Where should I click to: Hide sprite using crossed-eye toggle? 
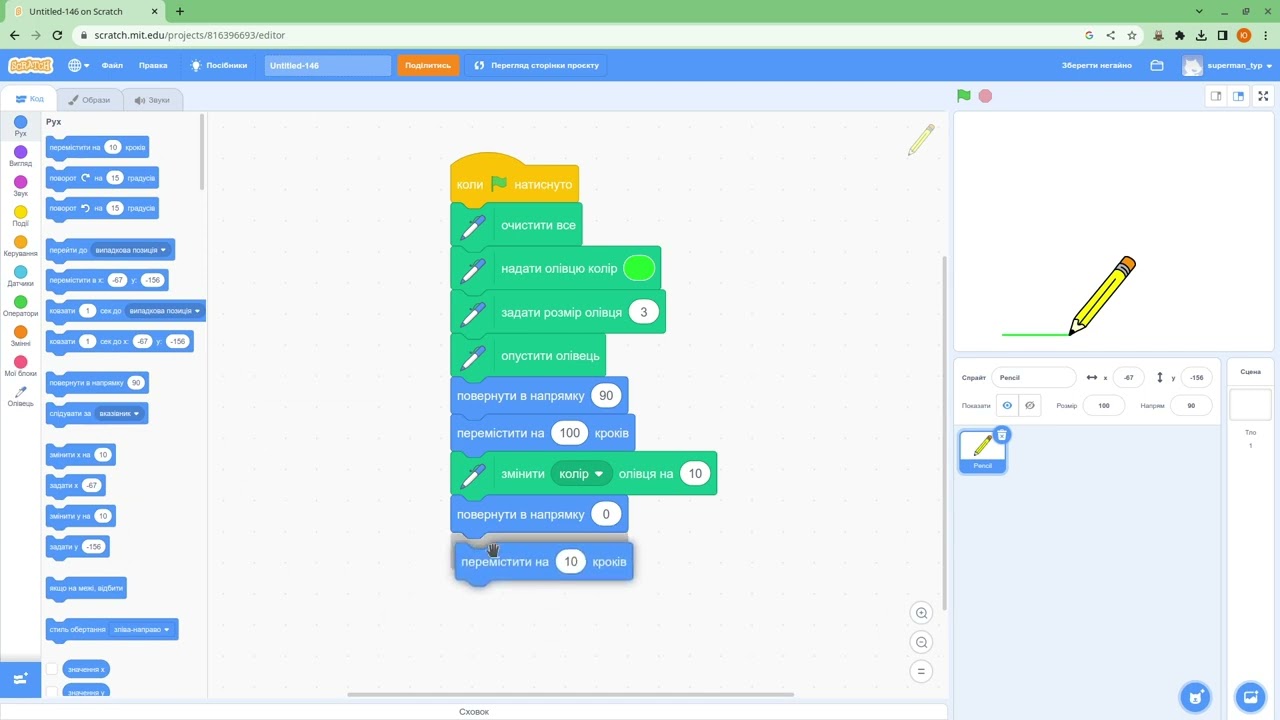[x=1029, y=406]
